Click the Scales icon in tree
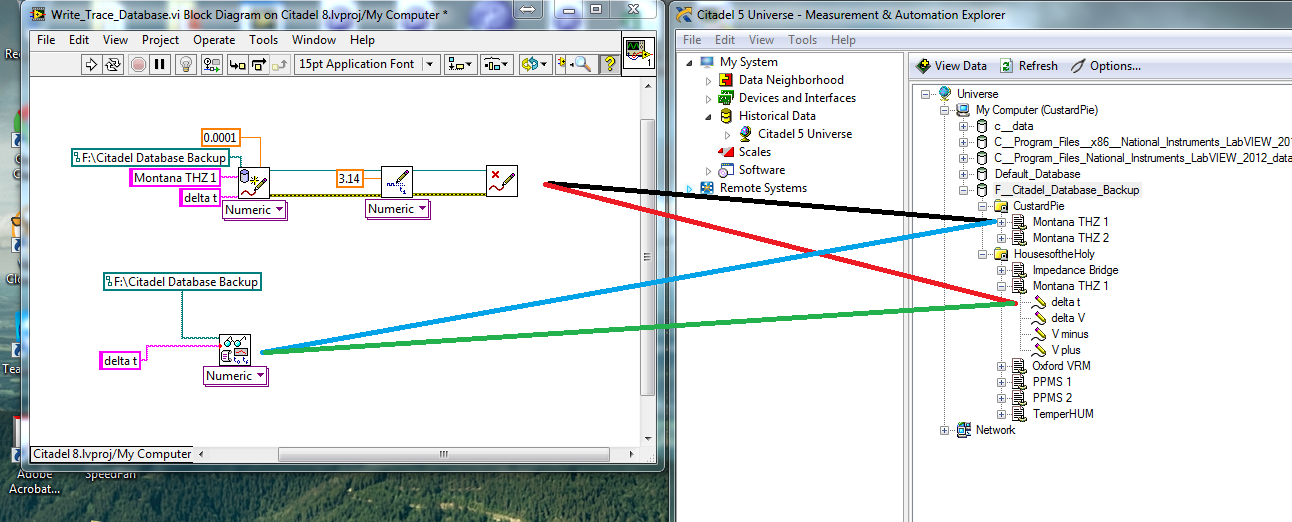1292x522 pixels. pos(727,152)
